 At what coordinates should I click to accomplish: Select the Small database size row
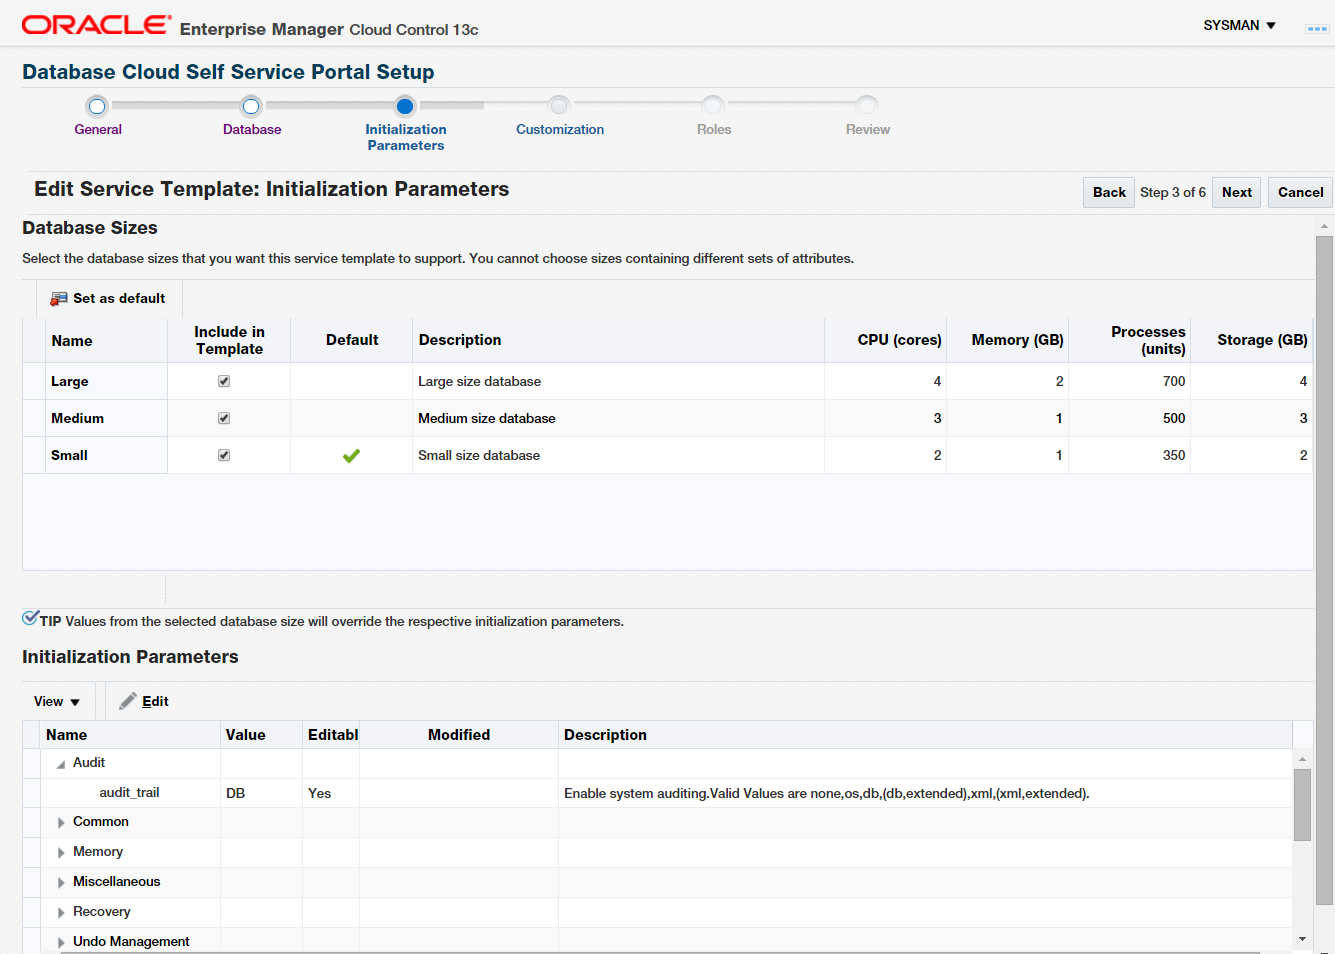click(667, 455)
